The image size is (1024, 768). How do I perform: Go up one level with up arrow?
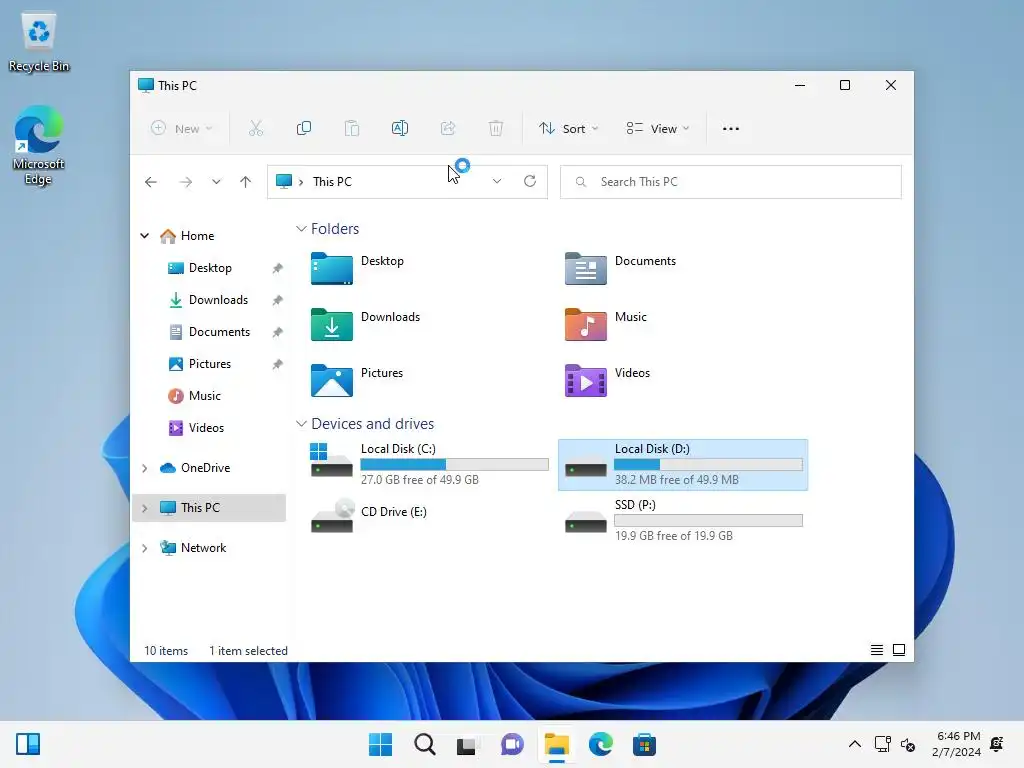click(x=246, y=182)
